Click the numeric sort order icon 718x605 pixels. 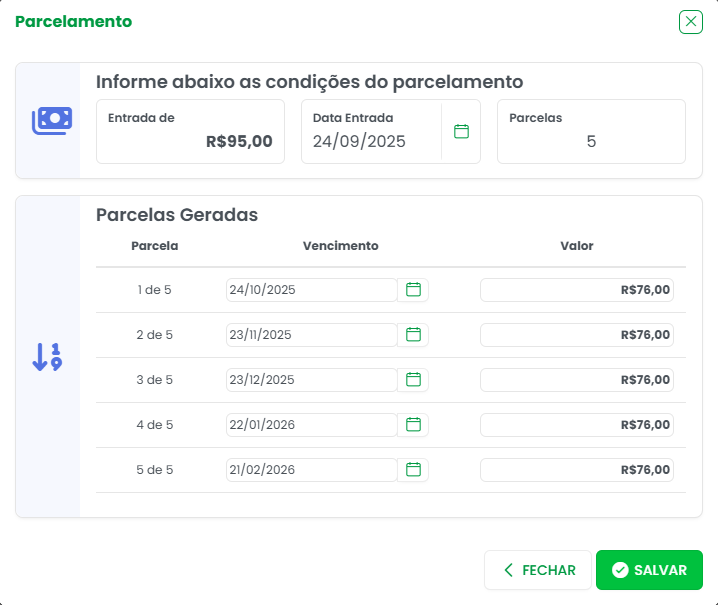click(x=47, y=357)
